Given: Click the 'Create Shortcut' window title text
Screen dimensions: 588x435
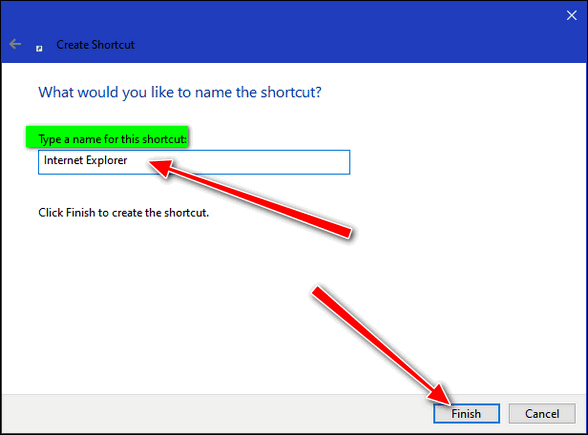Looking at the screenshot, I should (95, 45).
